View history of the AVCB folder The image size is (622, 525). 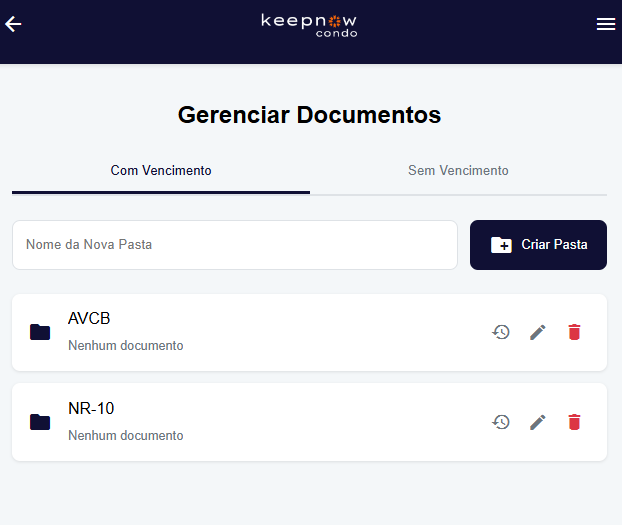[501, 332]
